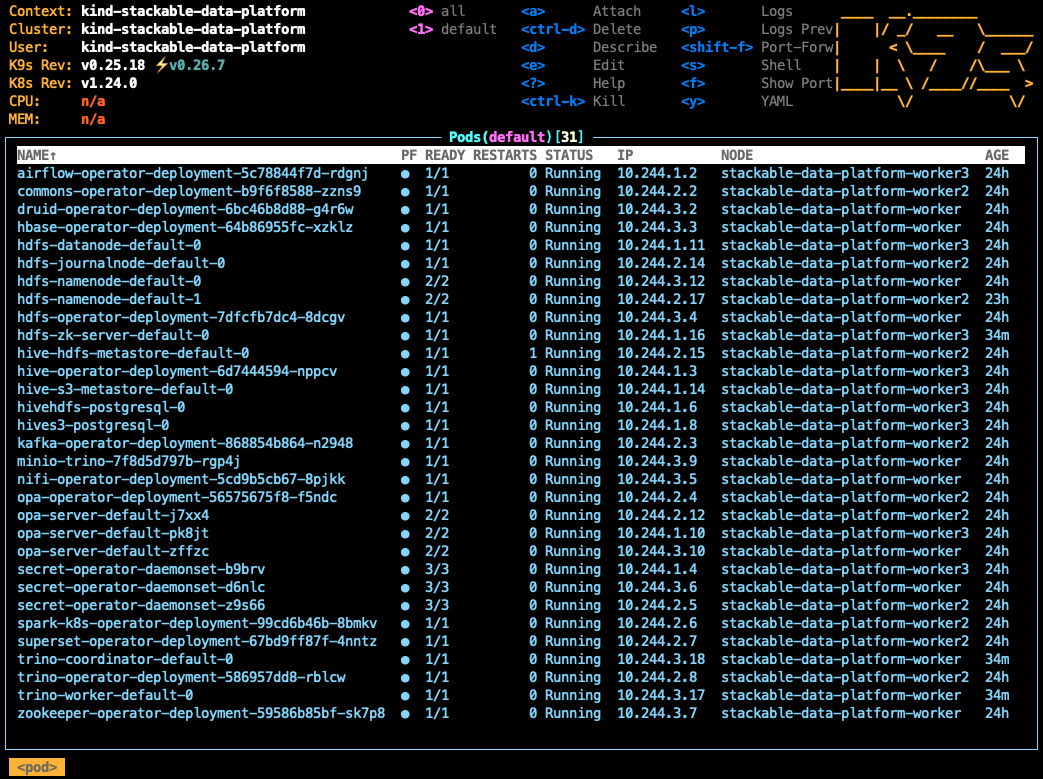Screen dimensions: 1043x779
Task: Click minio-trino-7f8d5d797b-rgp4j pod
Action: [x=520, y=460]
